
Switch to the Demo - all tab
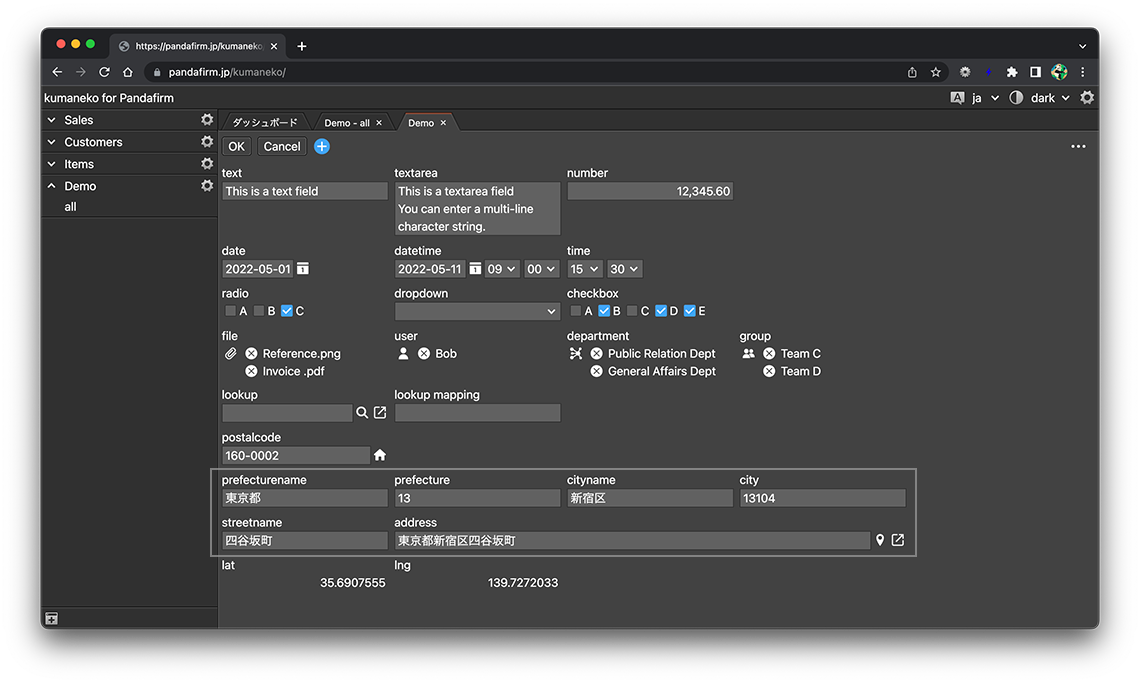pos(347,123)
